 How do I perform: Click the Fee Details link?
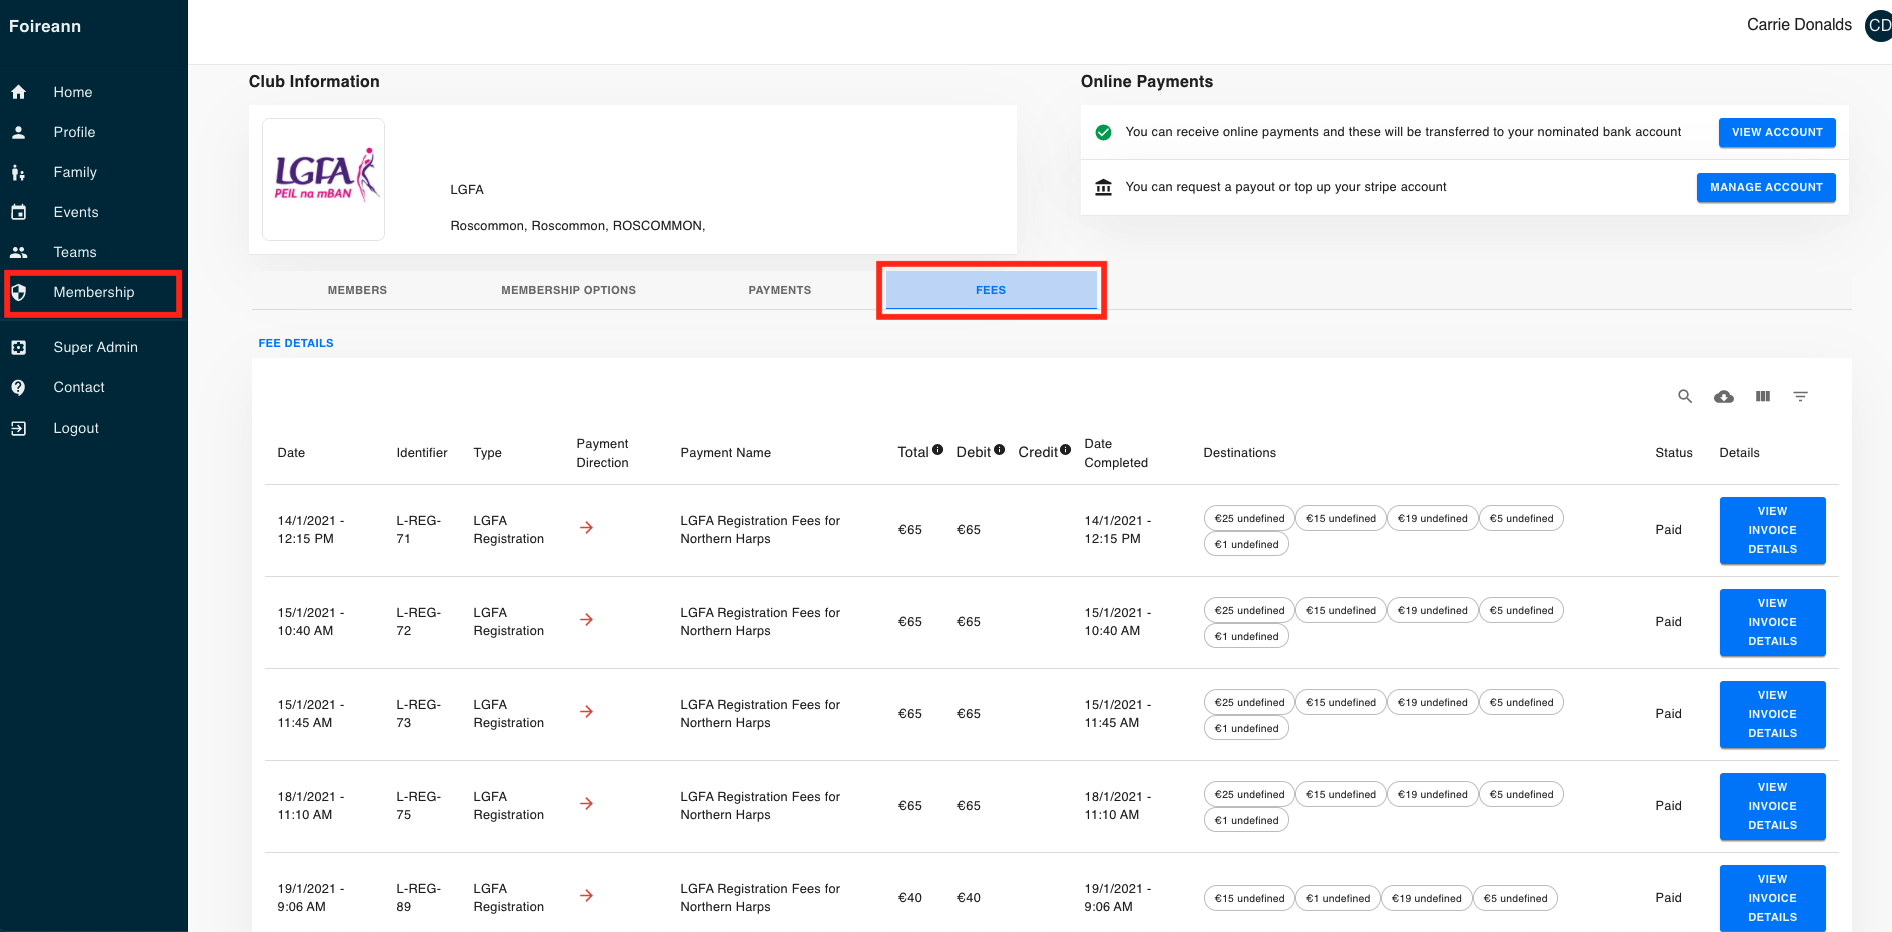(296, 343)
